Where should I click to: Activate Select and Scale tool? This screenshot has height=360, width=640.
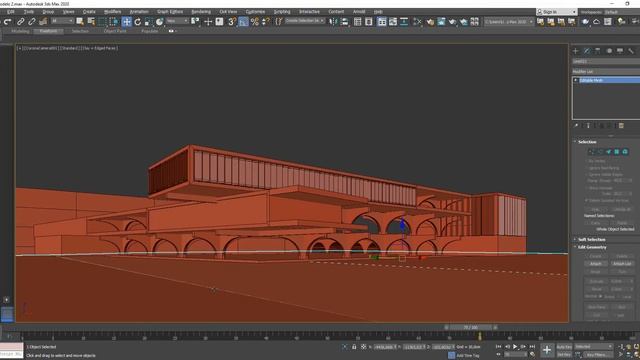coord(149,22)
